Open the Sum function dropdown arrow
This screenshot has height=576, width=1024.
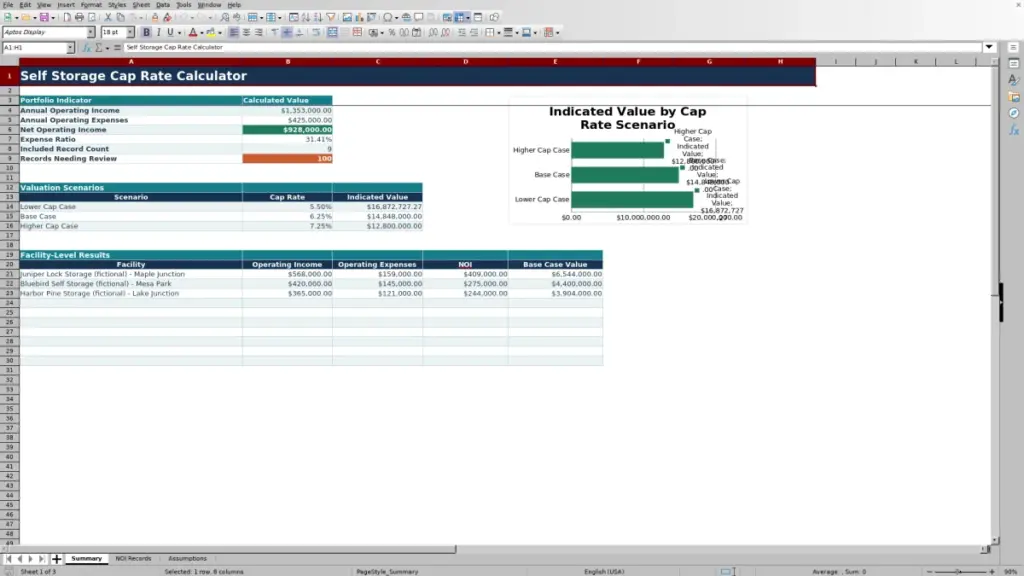click(107, 48)
